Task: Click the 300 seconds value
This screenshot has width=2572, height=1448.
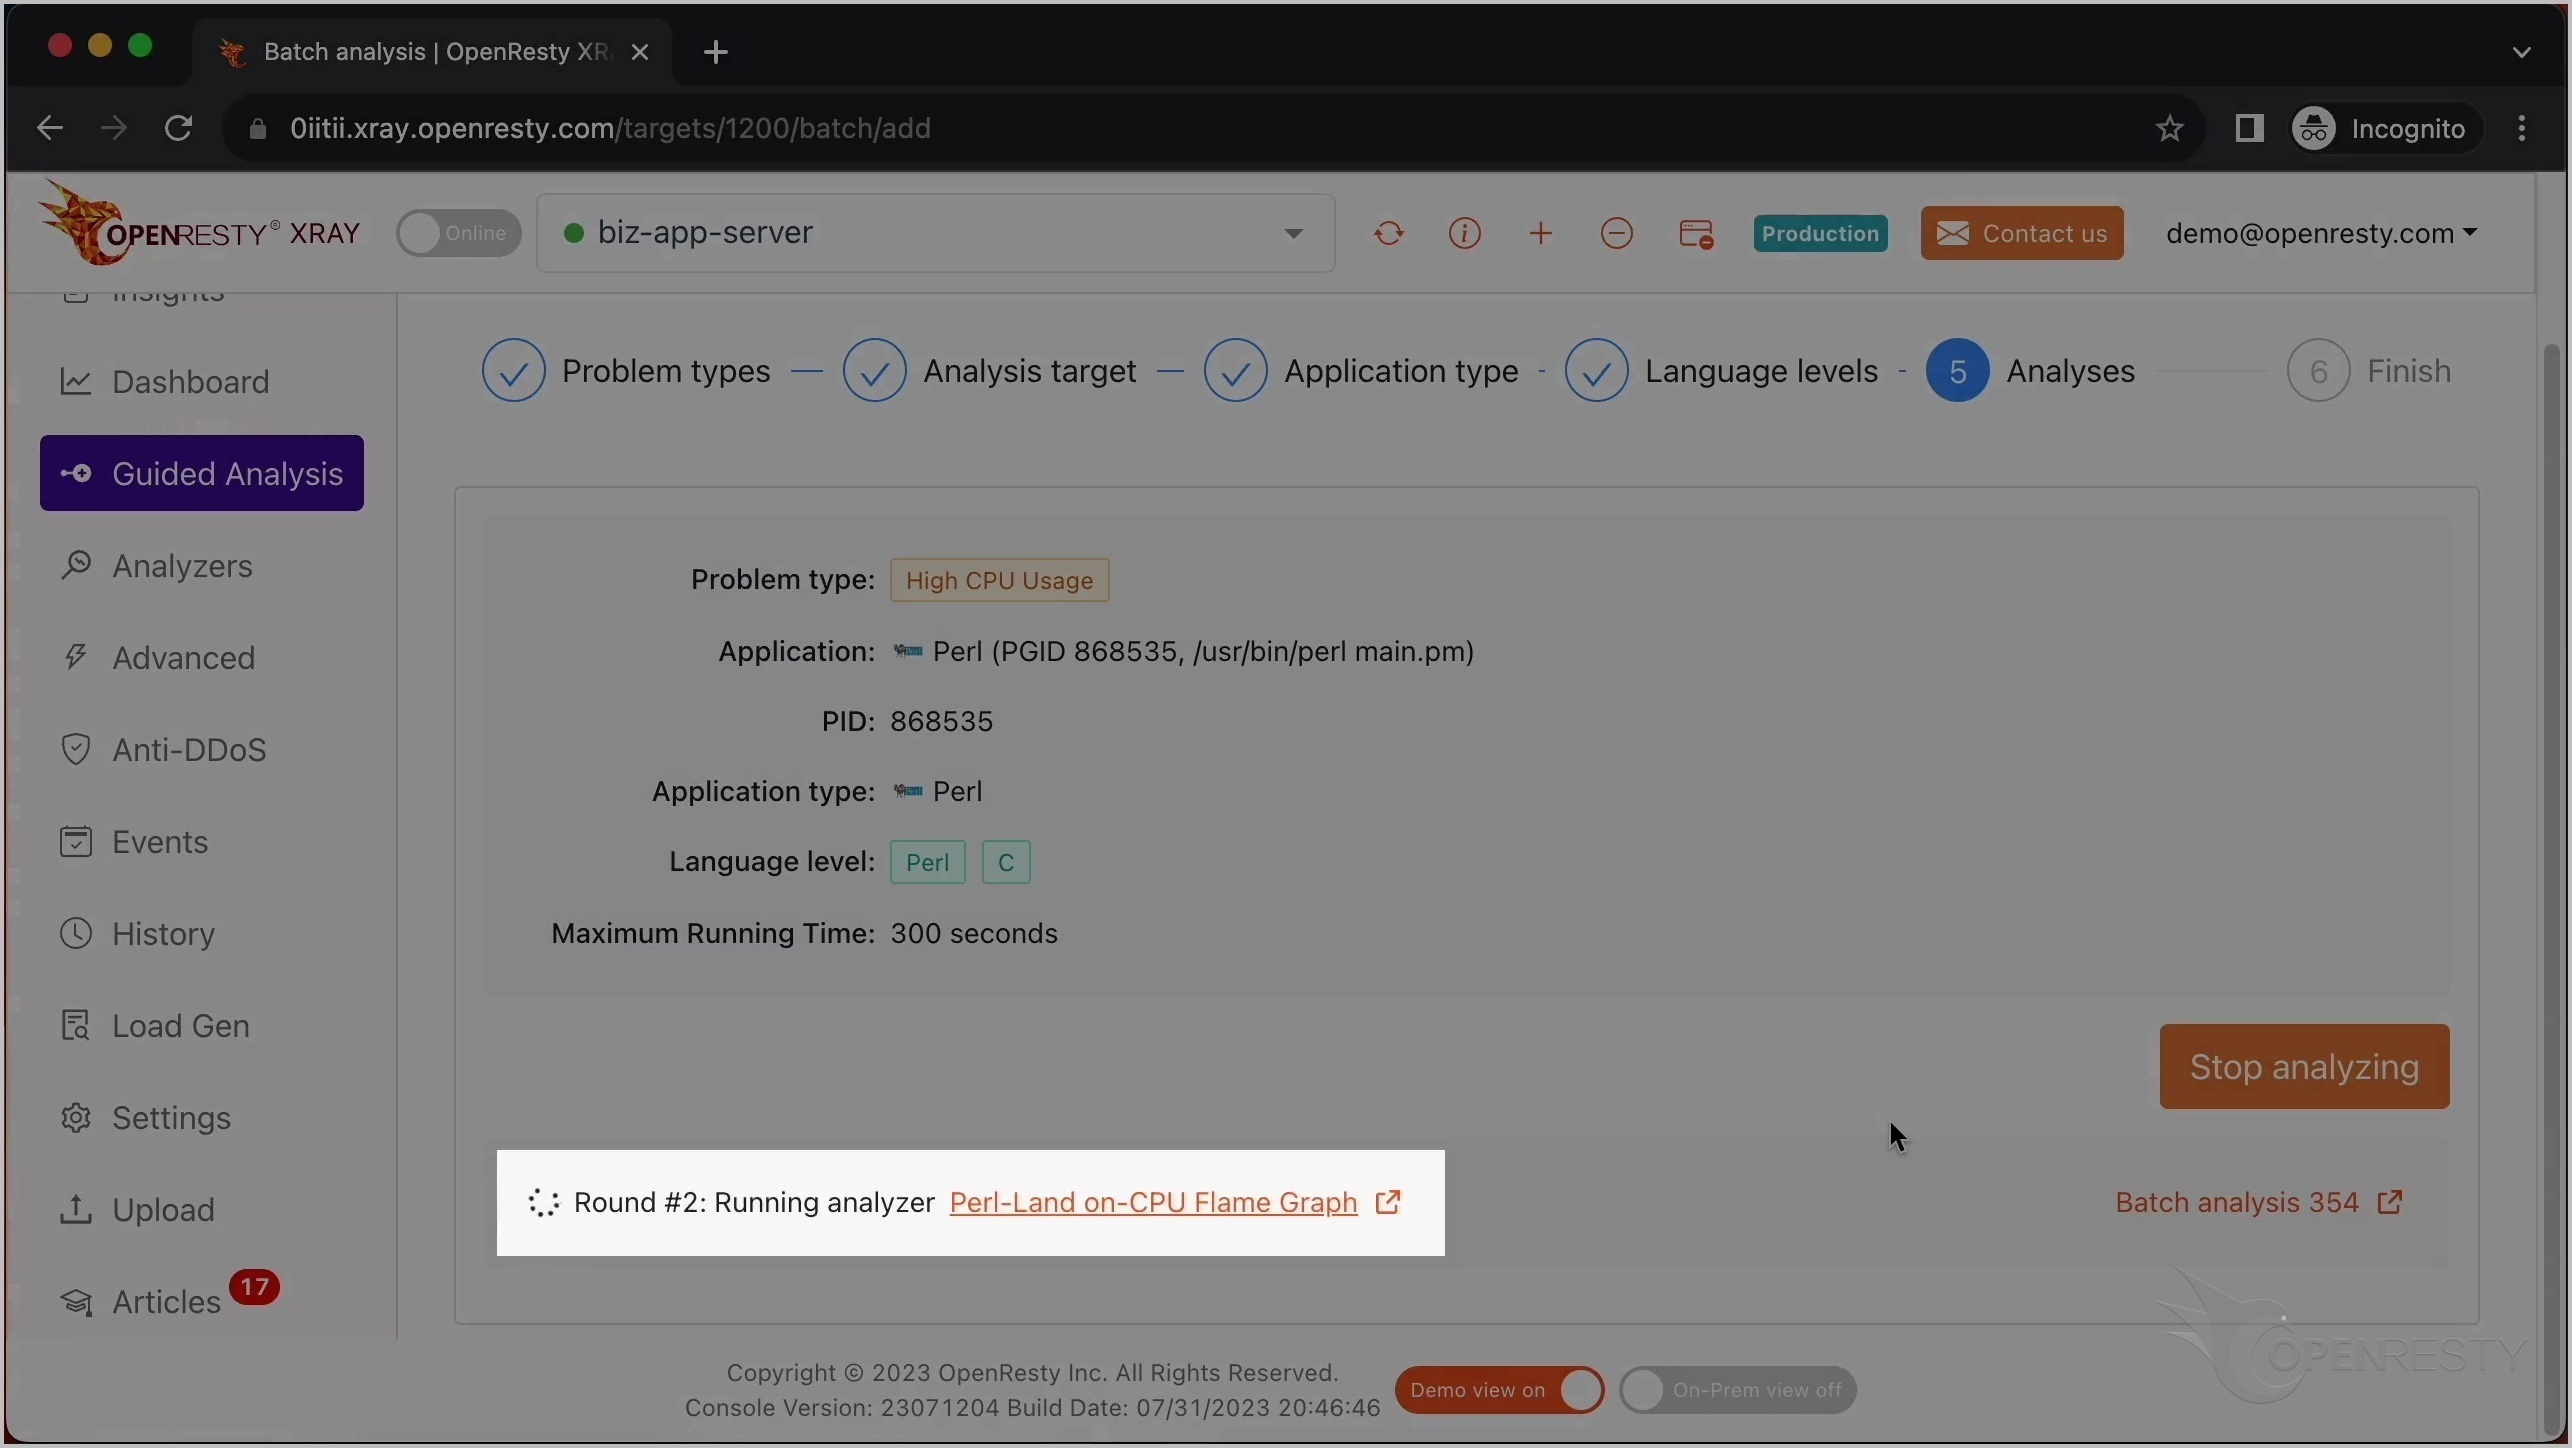Action: pyautogui.click(x=974, y=934)
